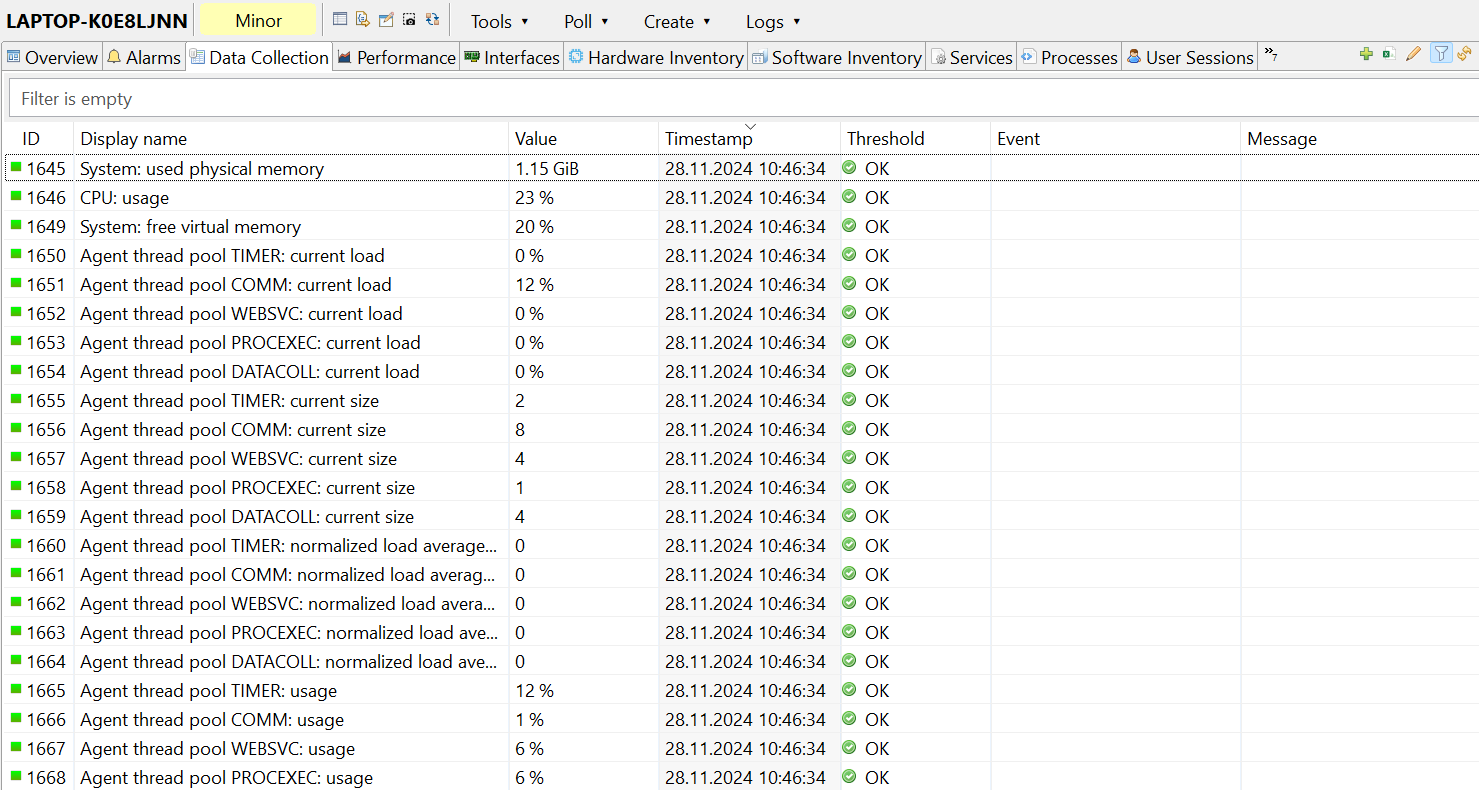
Task: Click the green plus add icon
Action: (1366, 54)
